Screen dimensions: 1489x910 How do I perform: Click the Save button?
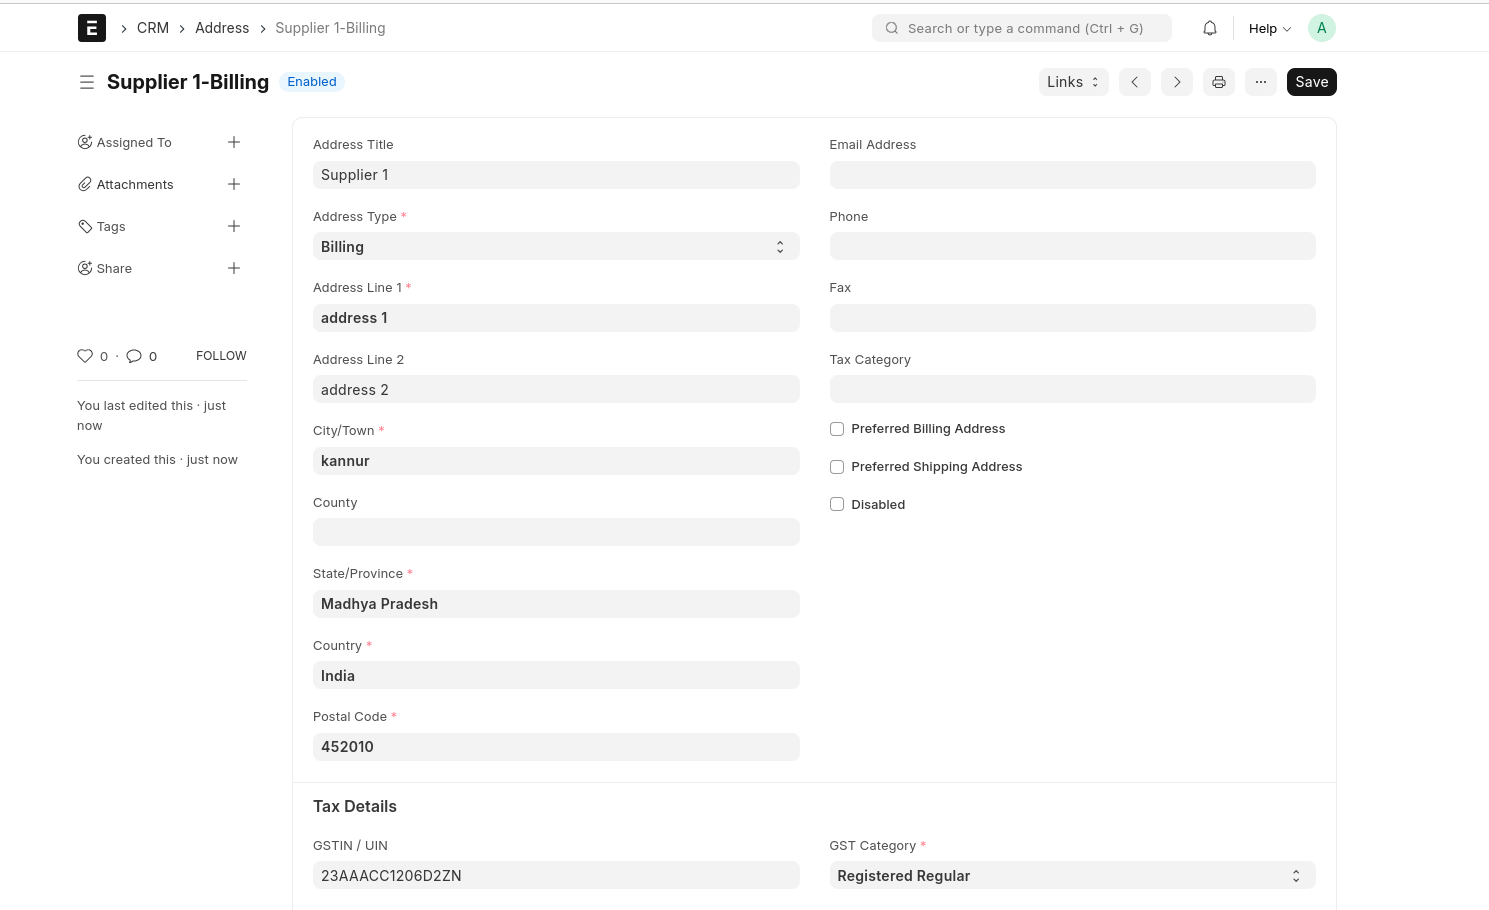1311,82
